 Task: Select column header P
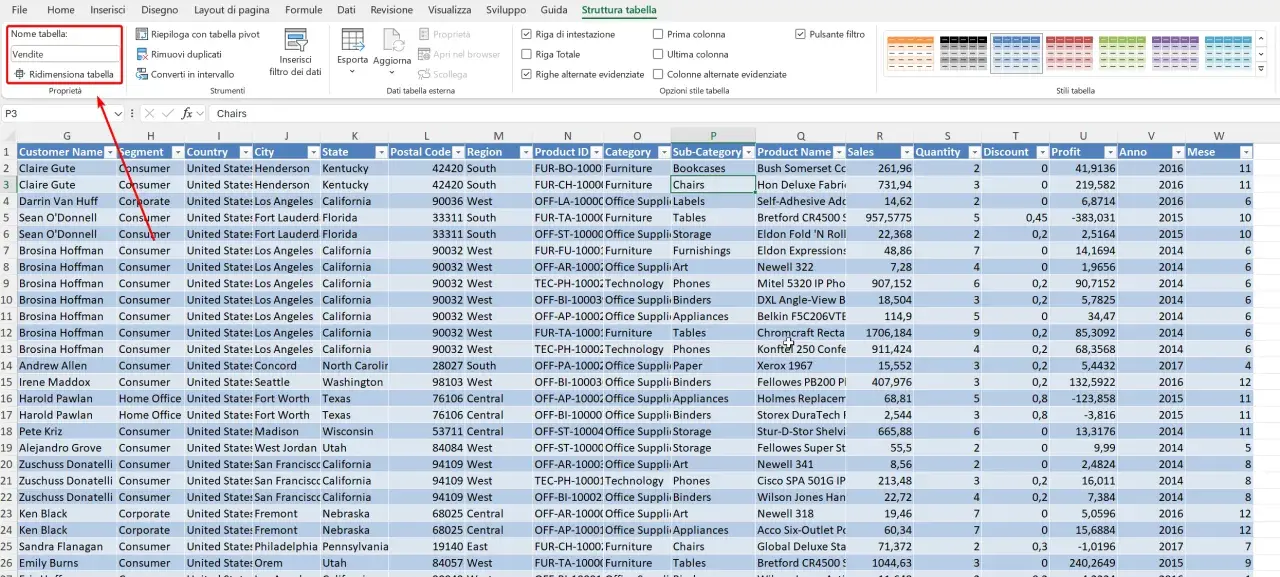coord(713,136)
